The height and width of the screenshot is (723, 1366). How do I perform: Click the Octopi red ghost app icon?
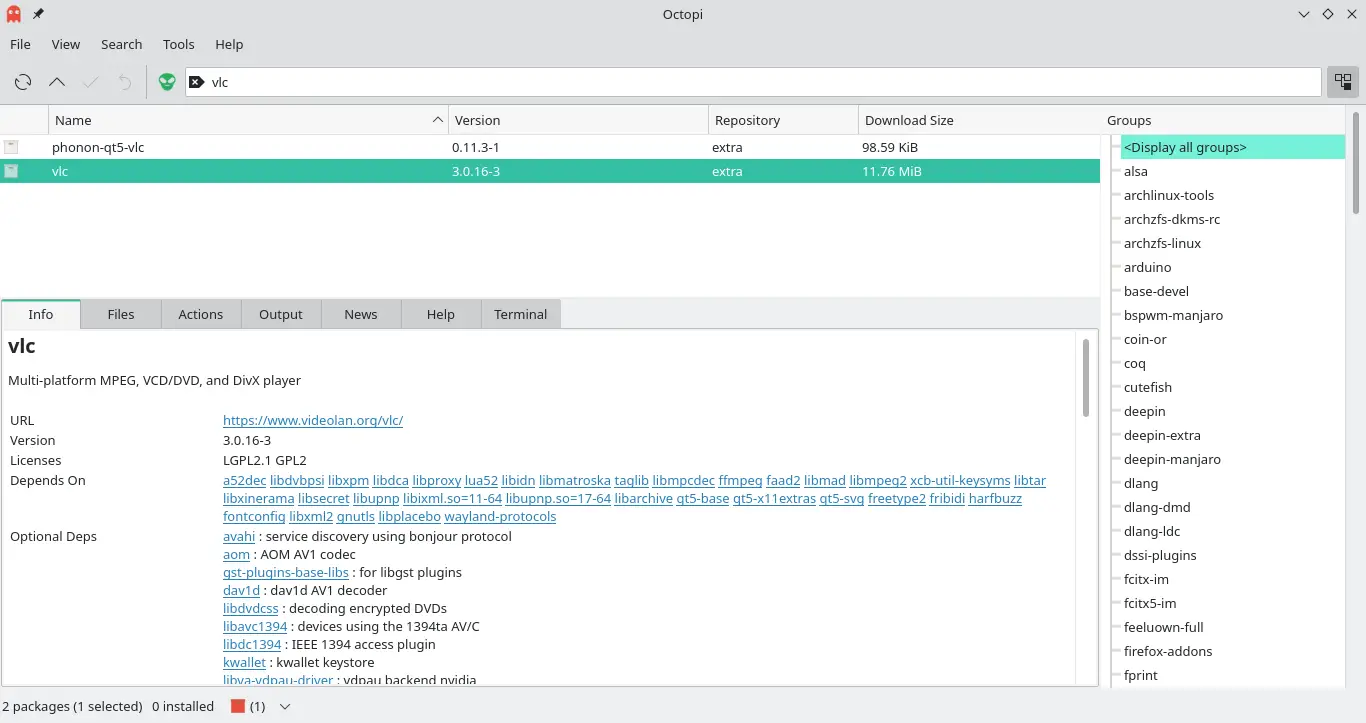pyautogui.click(x=14, y=14)
